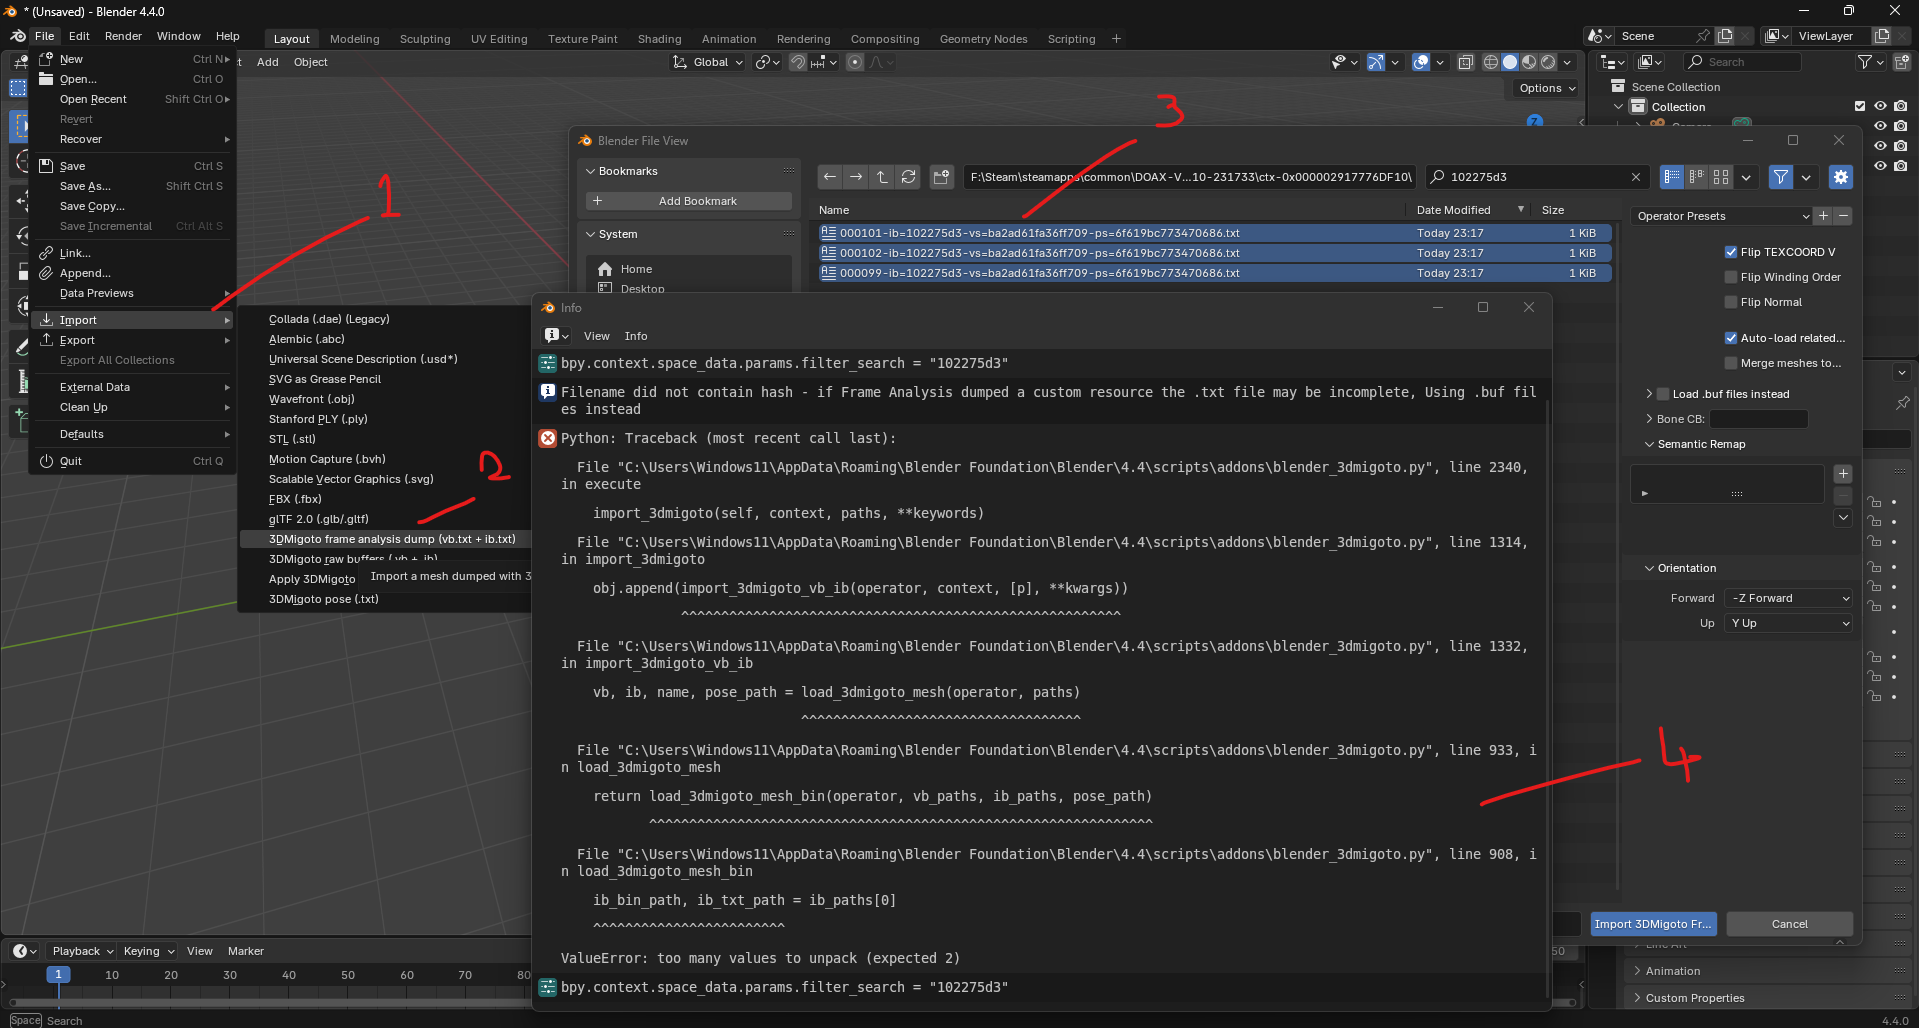Open Info editor type selector icon
The width and height of the screenshot is (1919, 1028).
coord(556,336)
